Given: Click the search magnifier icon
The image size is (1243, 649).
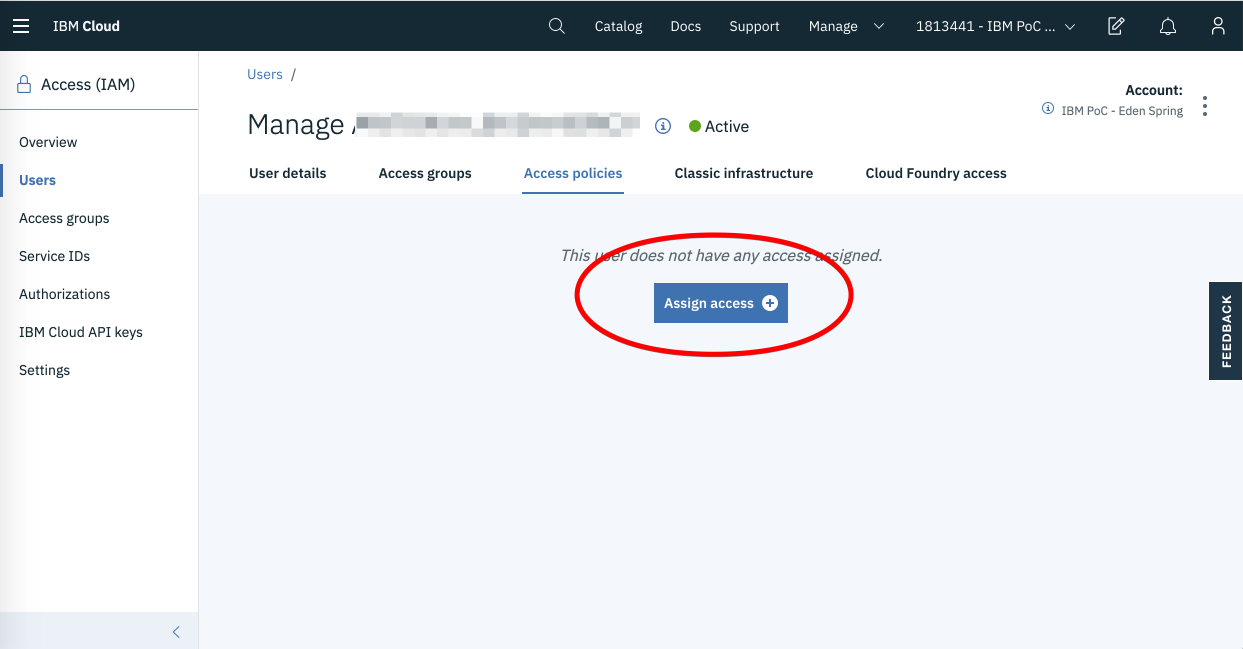Looking at the screenshot, I should pyautogui.click(x=557, y=26).
